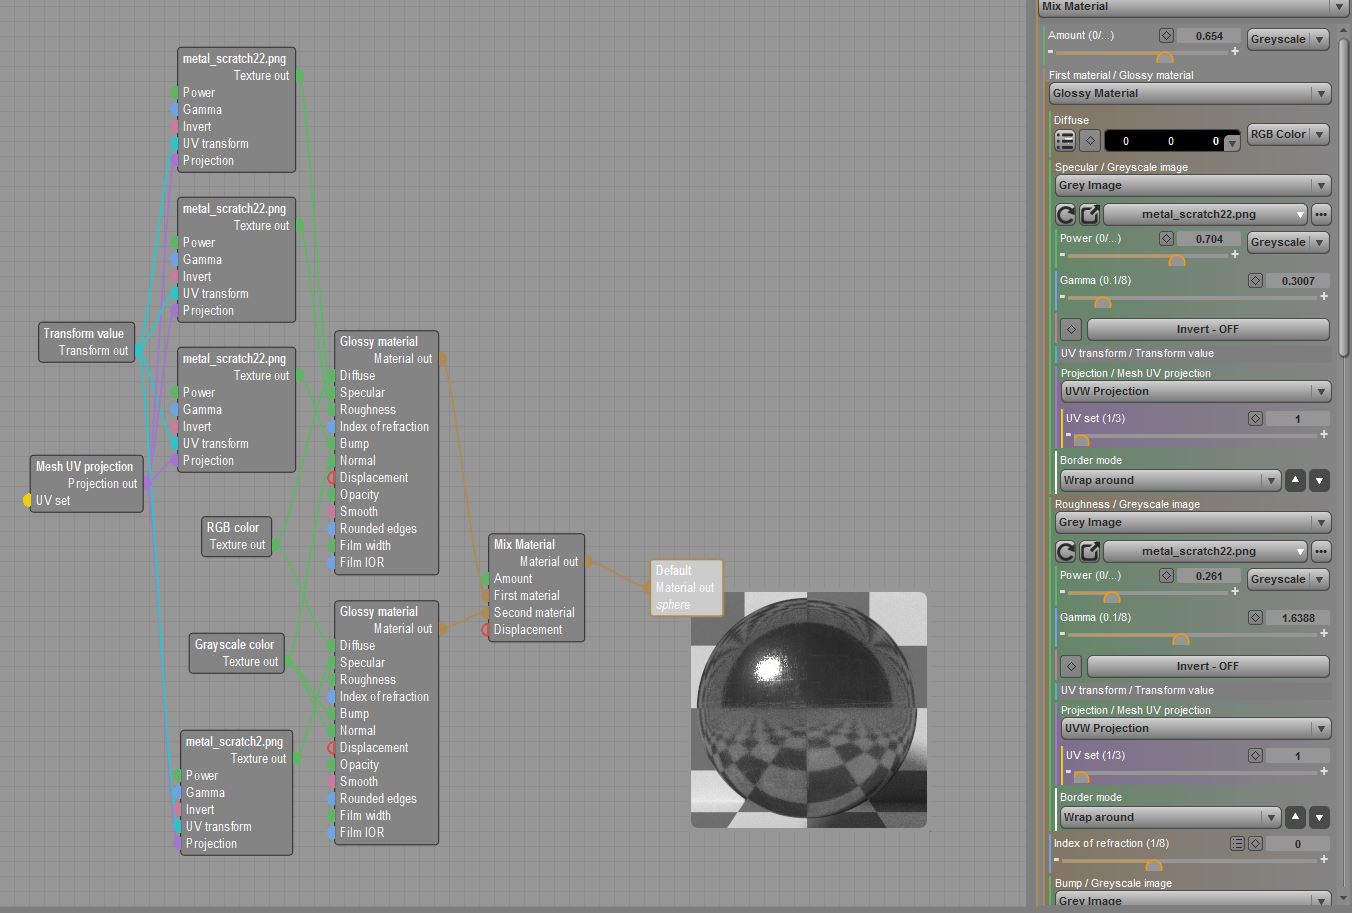The width and height of the screenshot is (1352, 913).
Task: Click diamond icon beside Power value 0.704
Action: tap(1166, 239)
